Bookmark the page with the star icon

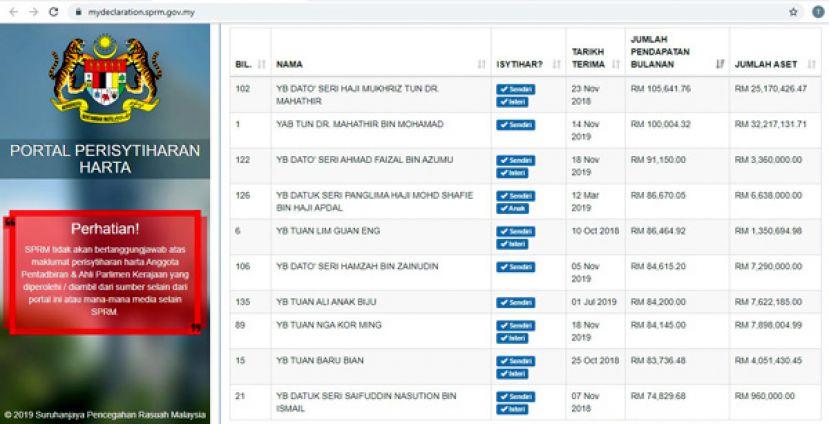pyautogui.click(x=793, y=12)
